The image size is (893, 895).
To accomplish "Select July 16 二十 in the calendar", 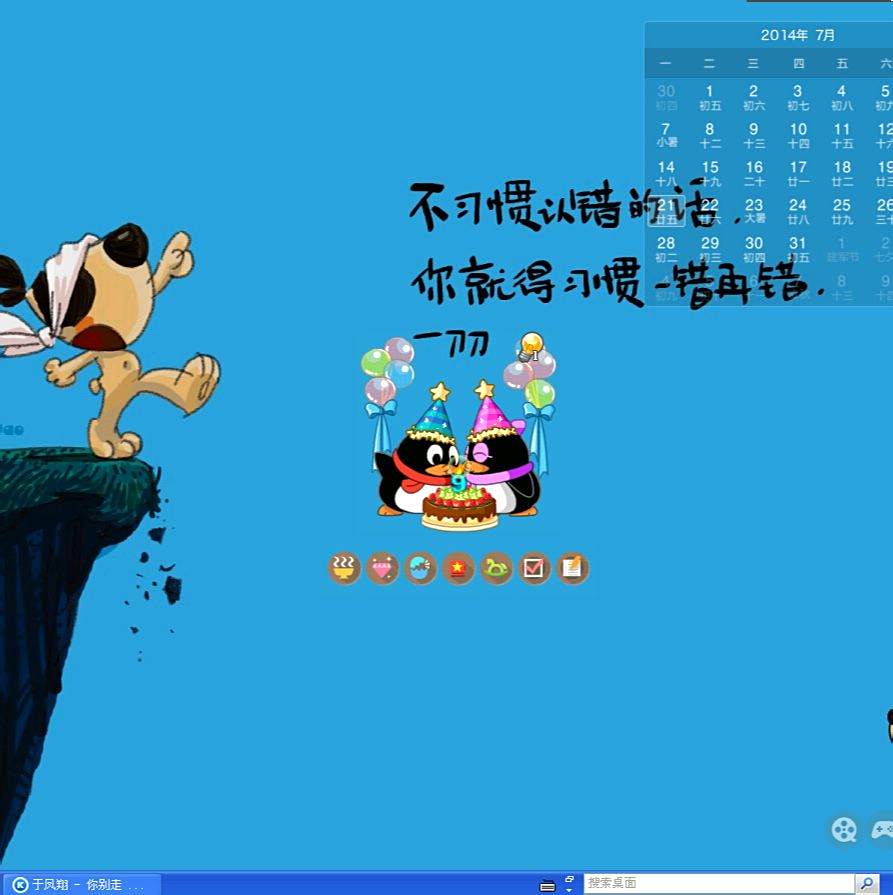I will (754, 174).
